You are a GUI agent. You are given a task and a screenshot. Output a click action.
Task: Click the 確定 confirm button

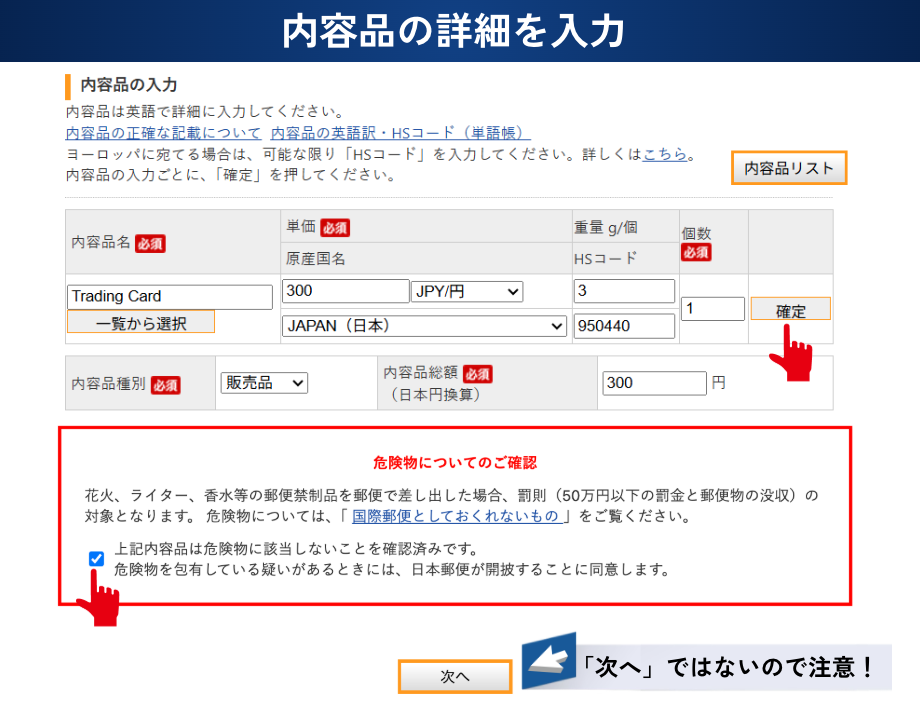(790, 310)
